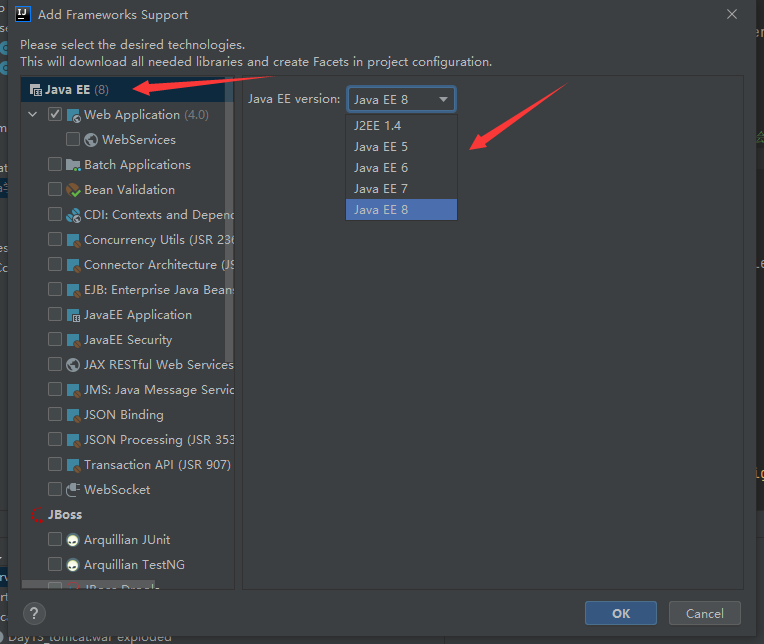The image size is (764, 644).
Task: Uncheck the Web Application checkbox
Action: (55, 114)
